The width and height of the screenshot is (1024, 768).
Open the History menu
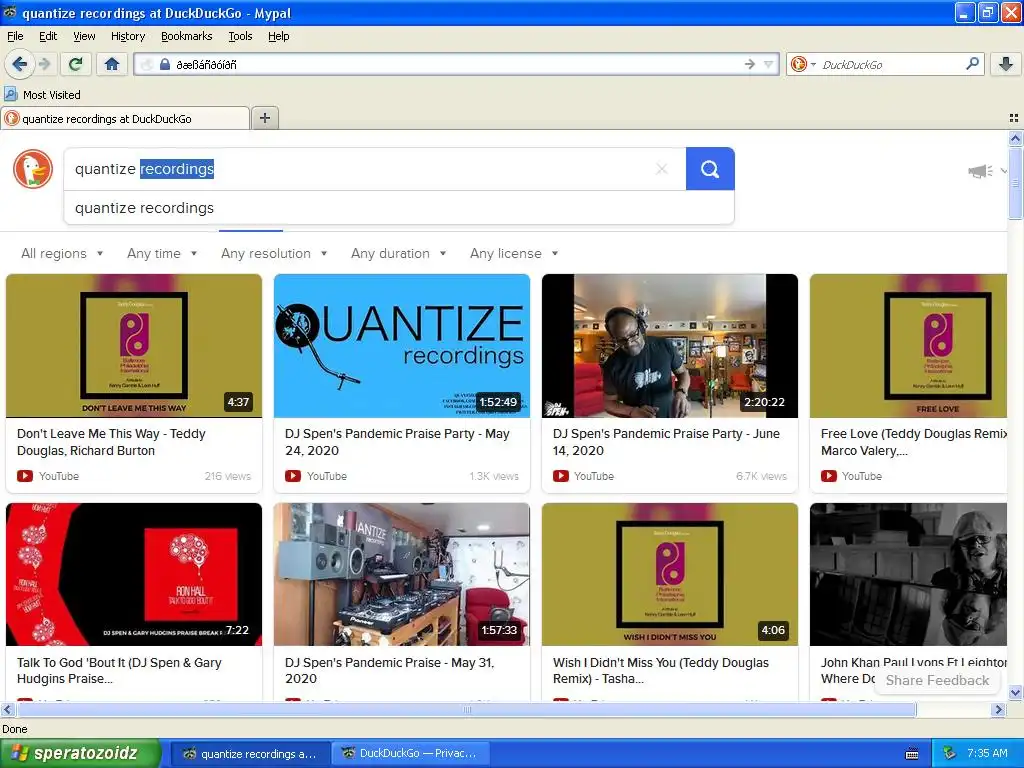click(x=127, y=36)
